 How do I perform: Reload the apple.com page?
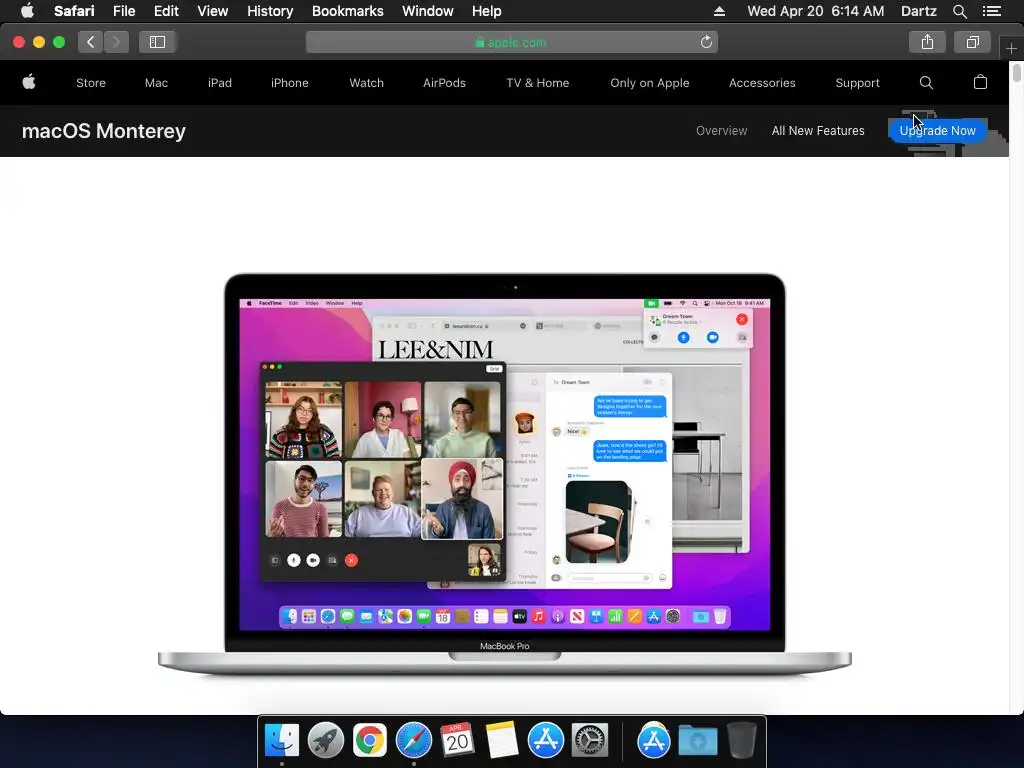706,42
